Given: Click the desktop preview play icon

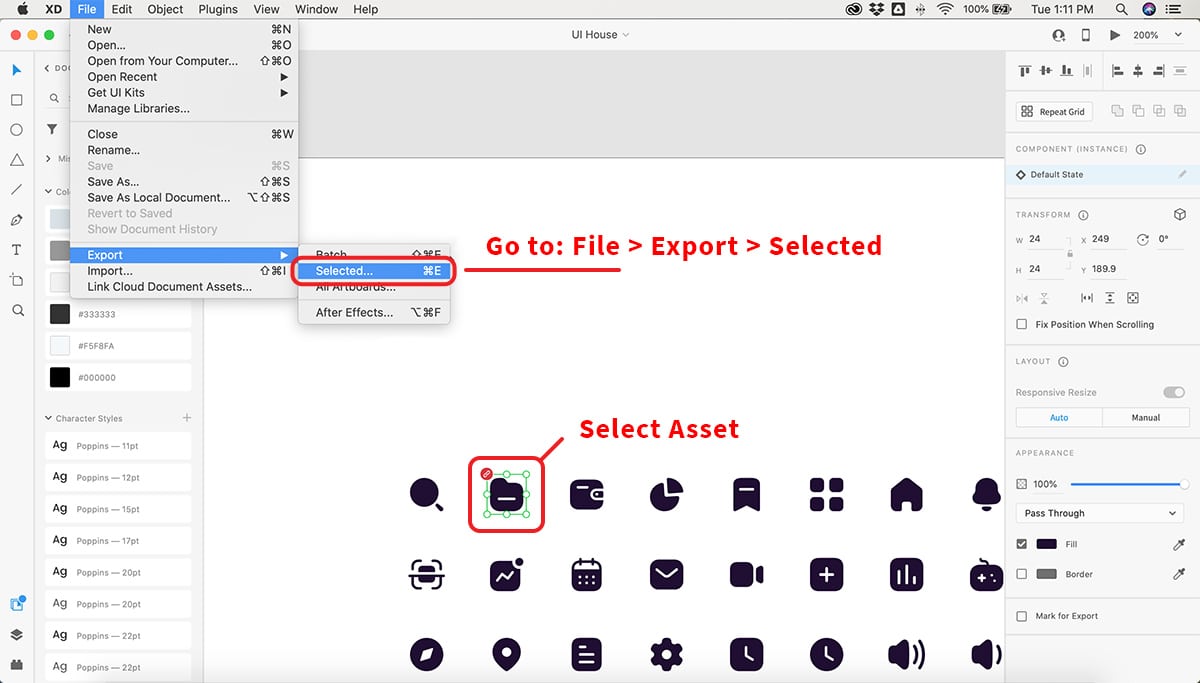Looking at the screenshot, I should [x=1115, y=35].
